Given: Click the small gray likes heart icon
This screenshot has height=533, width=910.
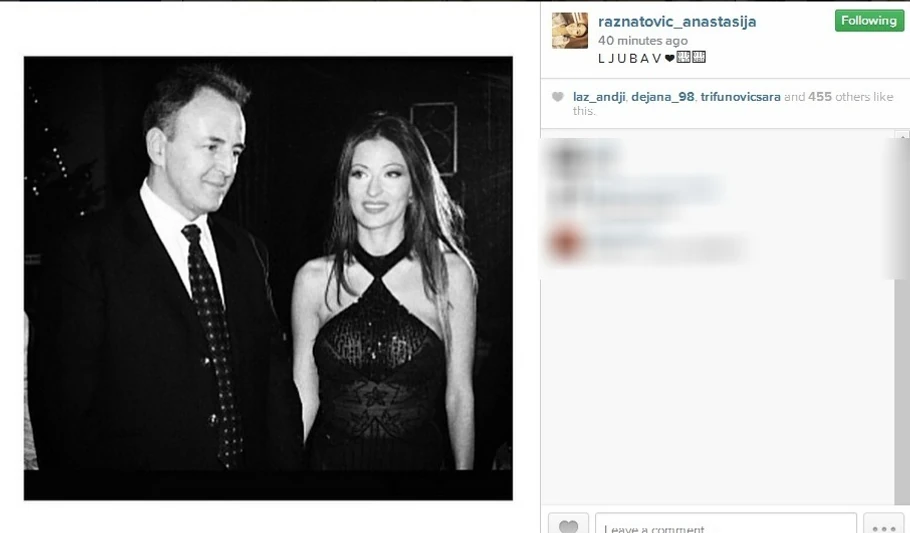Looking at the screenshot, I should coord(558,97).
